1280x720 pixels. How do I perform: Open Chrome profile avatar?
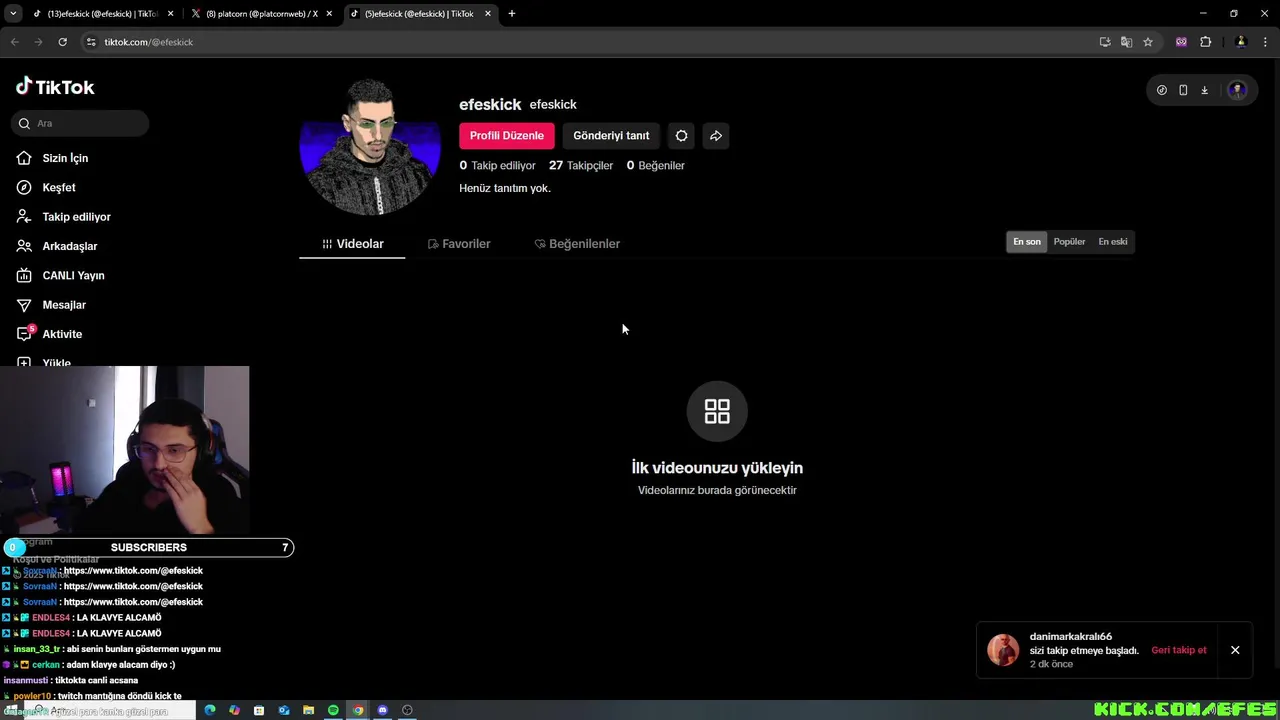tap(1241, 42)
